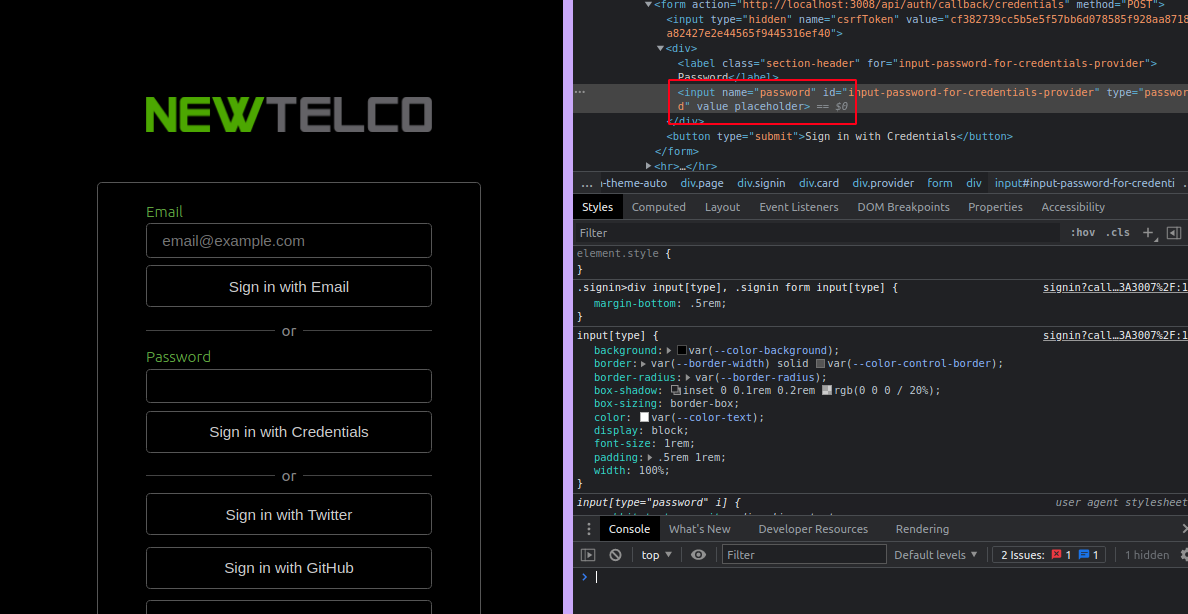Click Sign in with GitHub button

(x=289, y=568)
